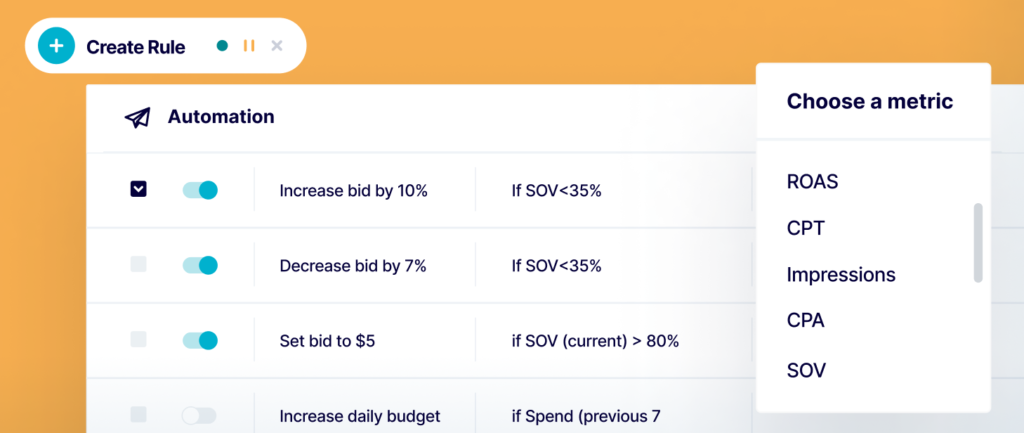The width and height of the screenshot is (1024, 433).
Task: Choose ROAS from the metric list
Action: [x=812, y=182]
